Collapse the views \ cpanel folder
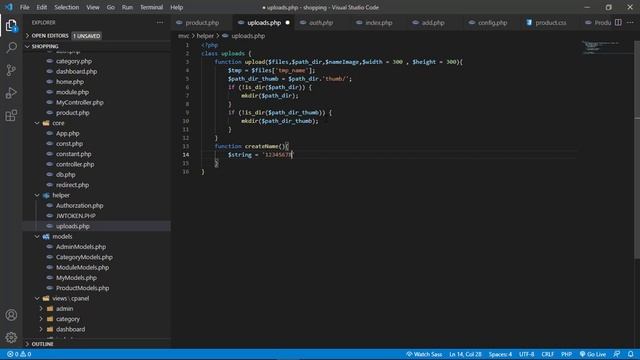The image size is (640, 360). (70, 298)
